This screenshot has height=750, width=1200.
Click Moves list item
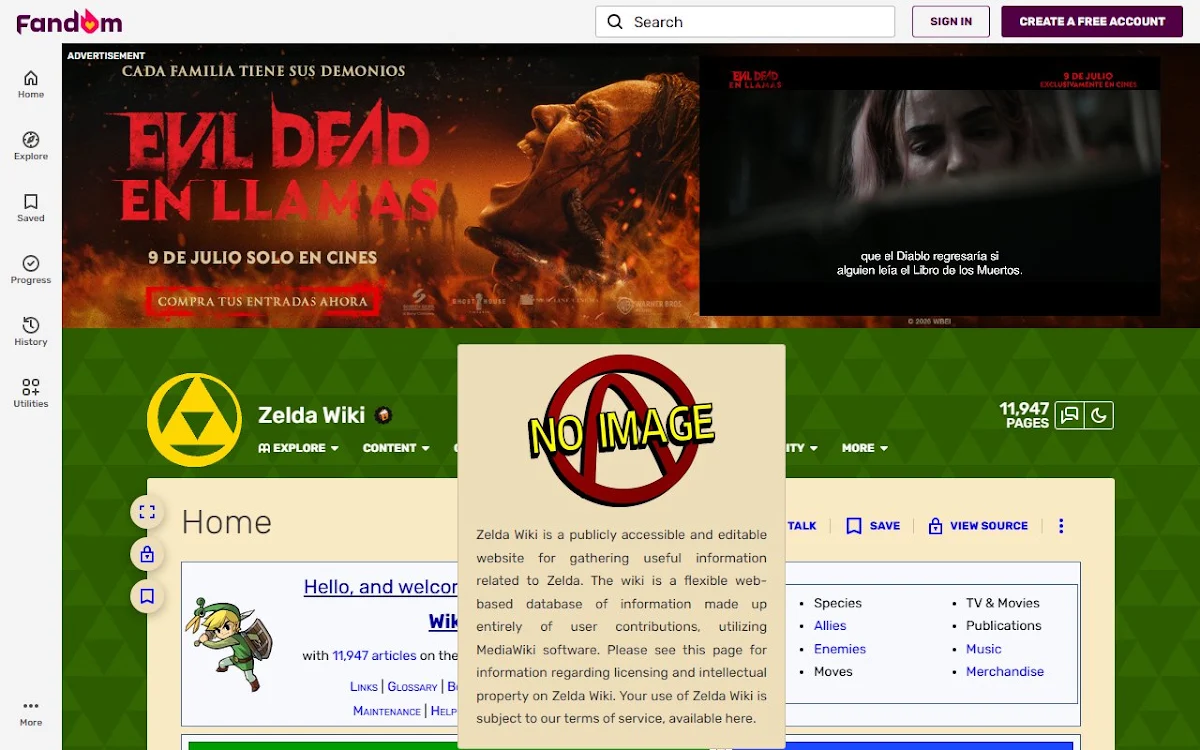pyautogui.click(x=833, y=672)
